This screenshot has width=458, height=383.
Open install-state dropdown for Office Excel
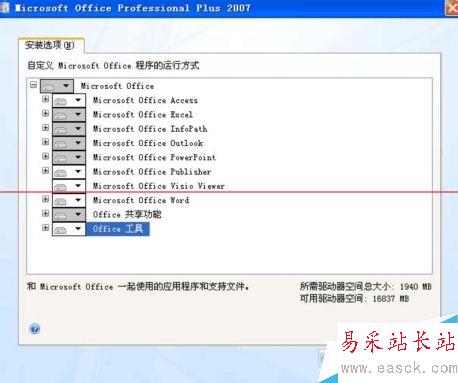click(x=69, y=115)
